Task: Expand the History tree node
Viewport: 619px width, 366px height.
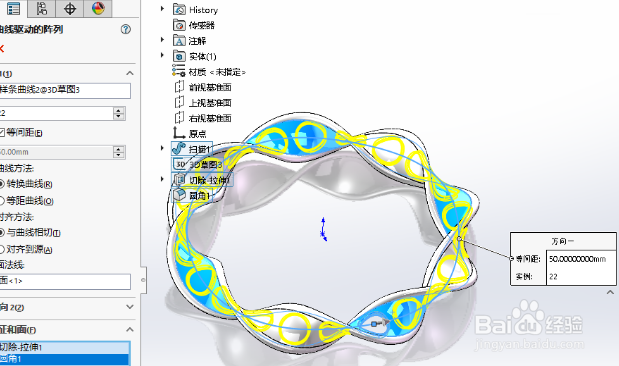Action: [x=162, y=8]
